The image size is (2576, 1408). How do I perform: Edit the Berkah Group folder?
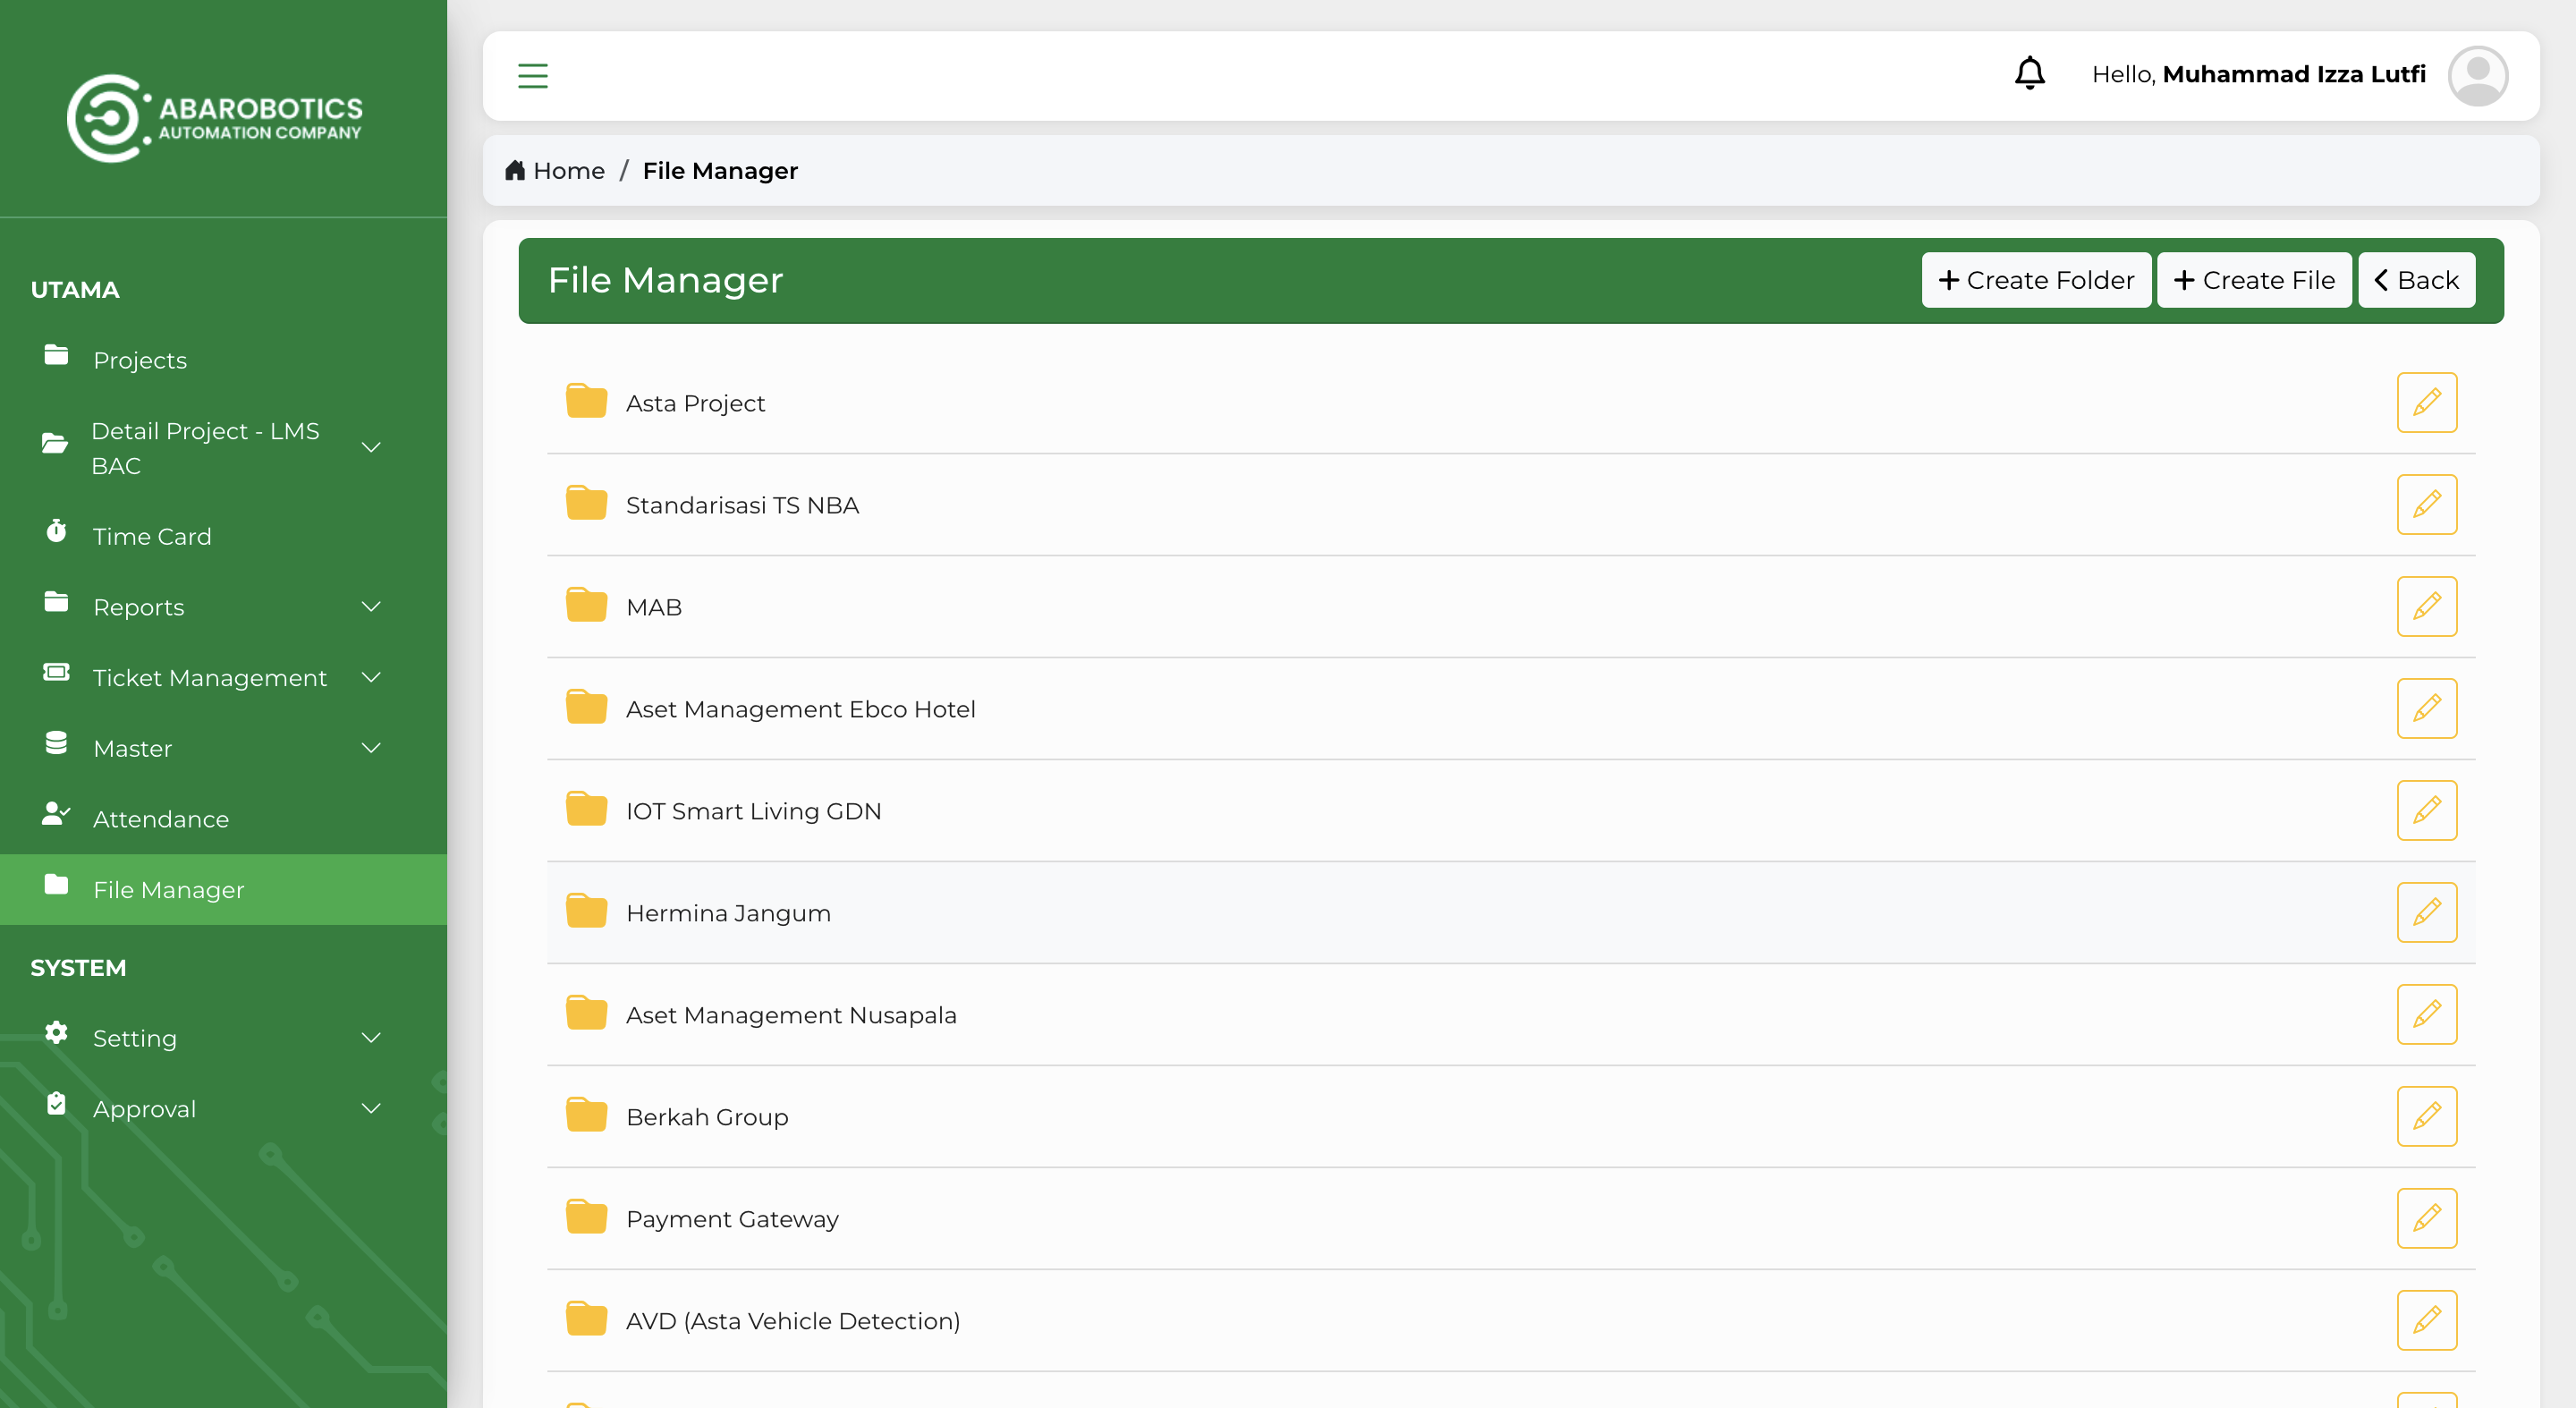(x=2426, y=1117)
